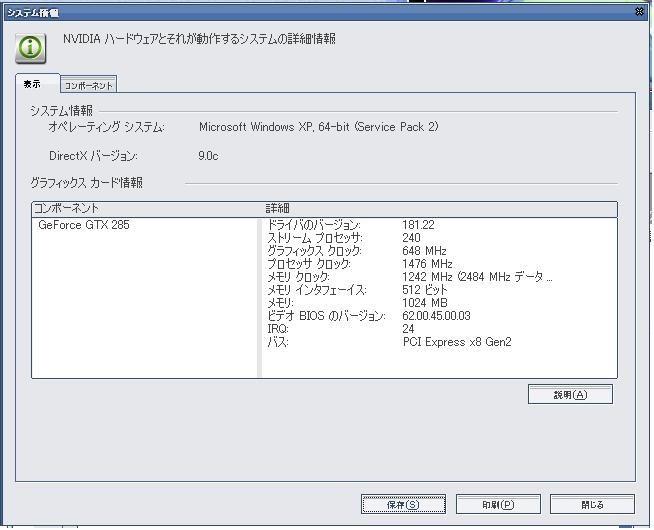Click the メモリ インタフェース label
654x530 pixels.
coord(317,290)
